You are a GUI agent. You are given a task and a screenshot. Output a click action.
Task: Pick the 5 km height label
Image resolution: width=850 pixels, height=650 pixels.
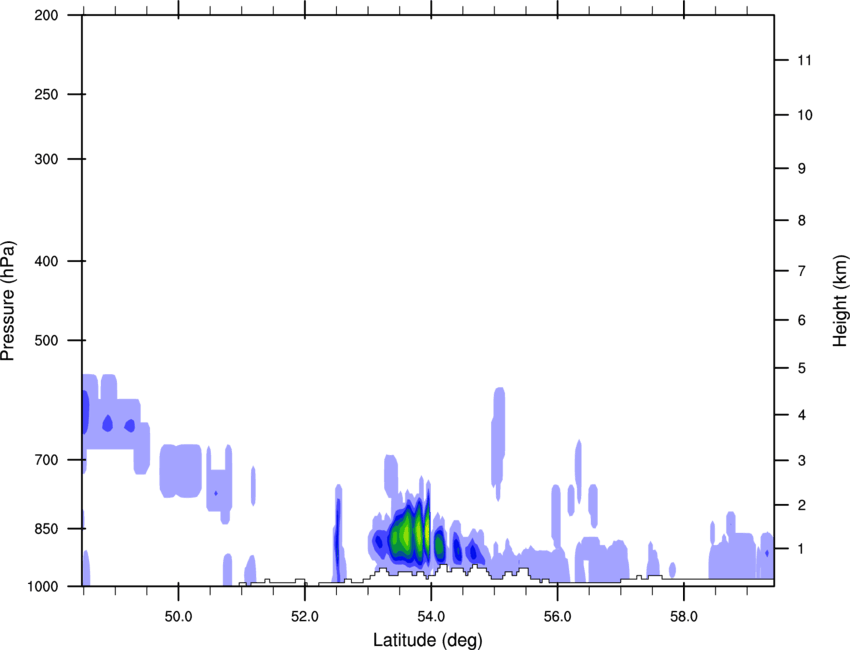point(801,369)
